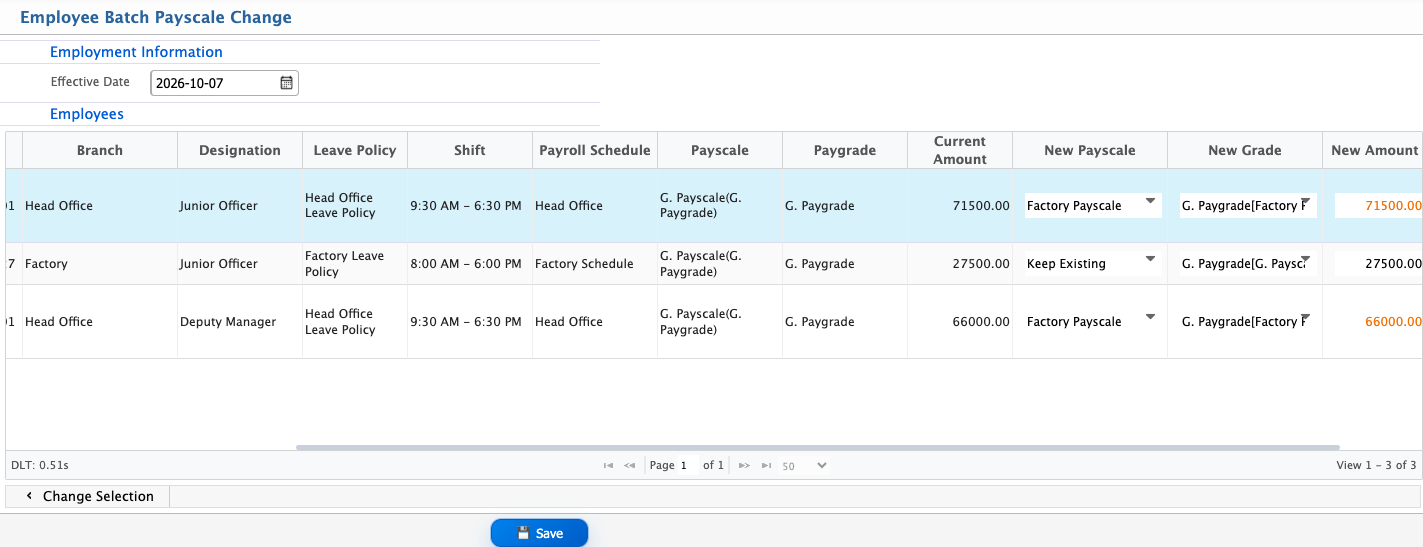This screenshot has width=1423, height=547.
Task: Click the 8:00 AM – 6:00 PM shift cell
Action: click(x=470, y=264)
